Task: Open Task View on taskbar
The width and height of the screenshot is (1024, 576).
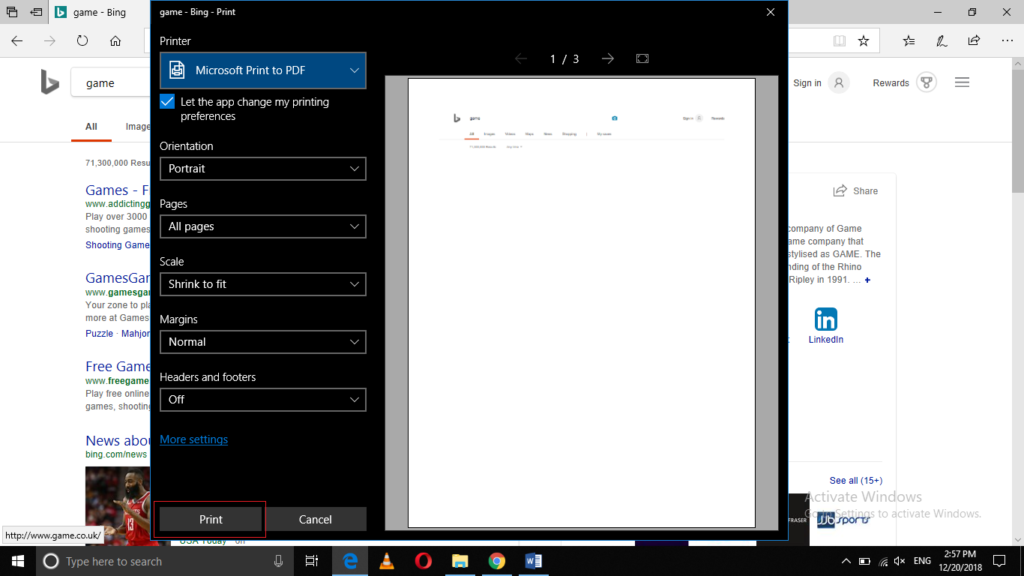Action: coord(312,561)
